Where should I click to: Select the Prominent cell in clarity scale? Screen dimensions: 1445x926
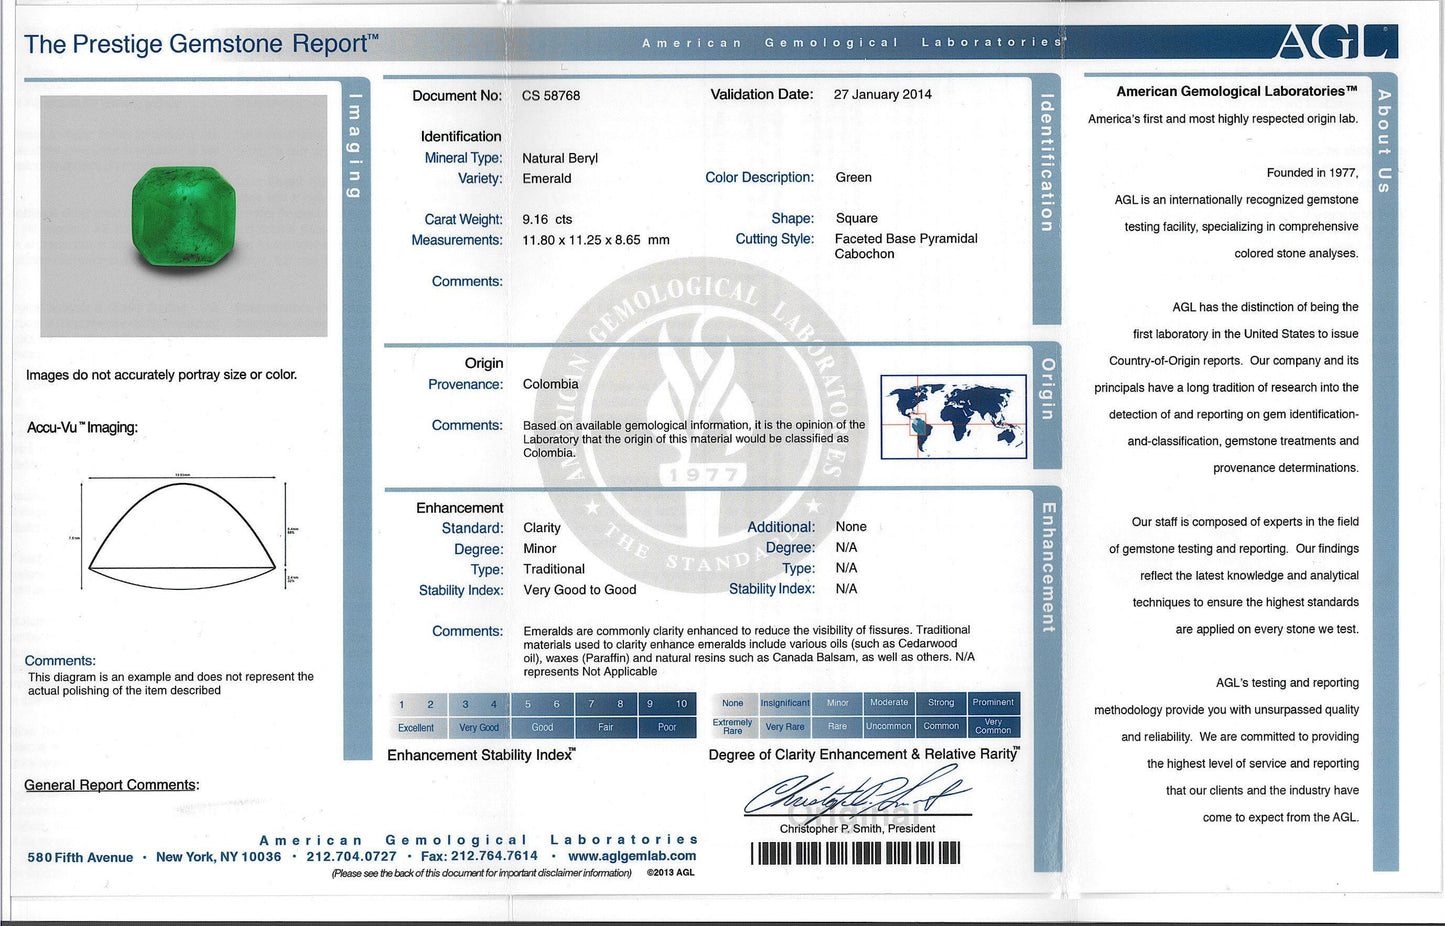[x=993, y=703]
